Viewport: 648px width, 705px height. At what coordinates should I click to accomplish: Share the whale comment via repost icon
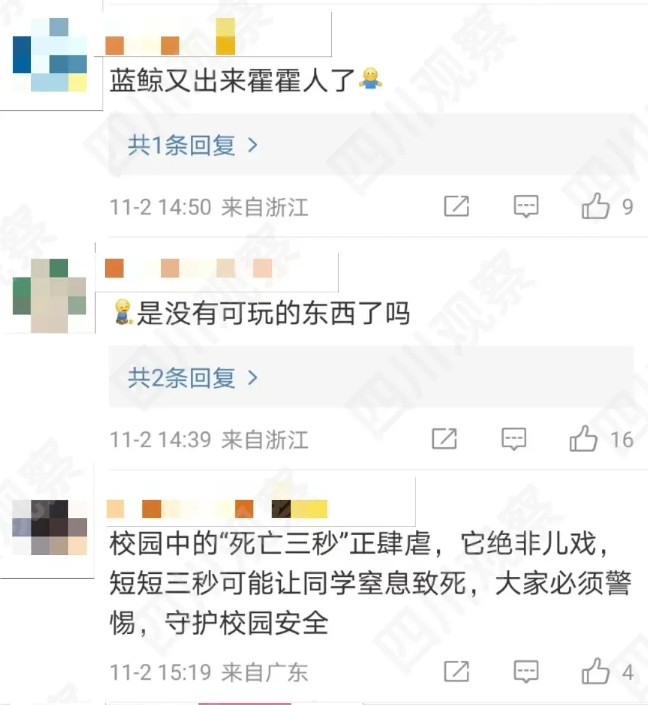(456, 207)
